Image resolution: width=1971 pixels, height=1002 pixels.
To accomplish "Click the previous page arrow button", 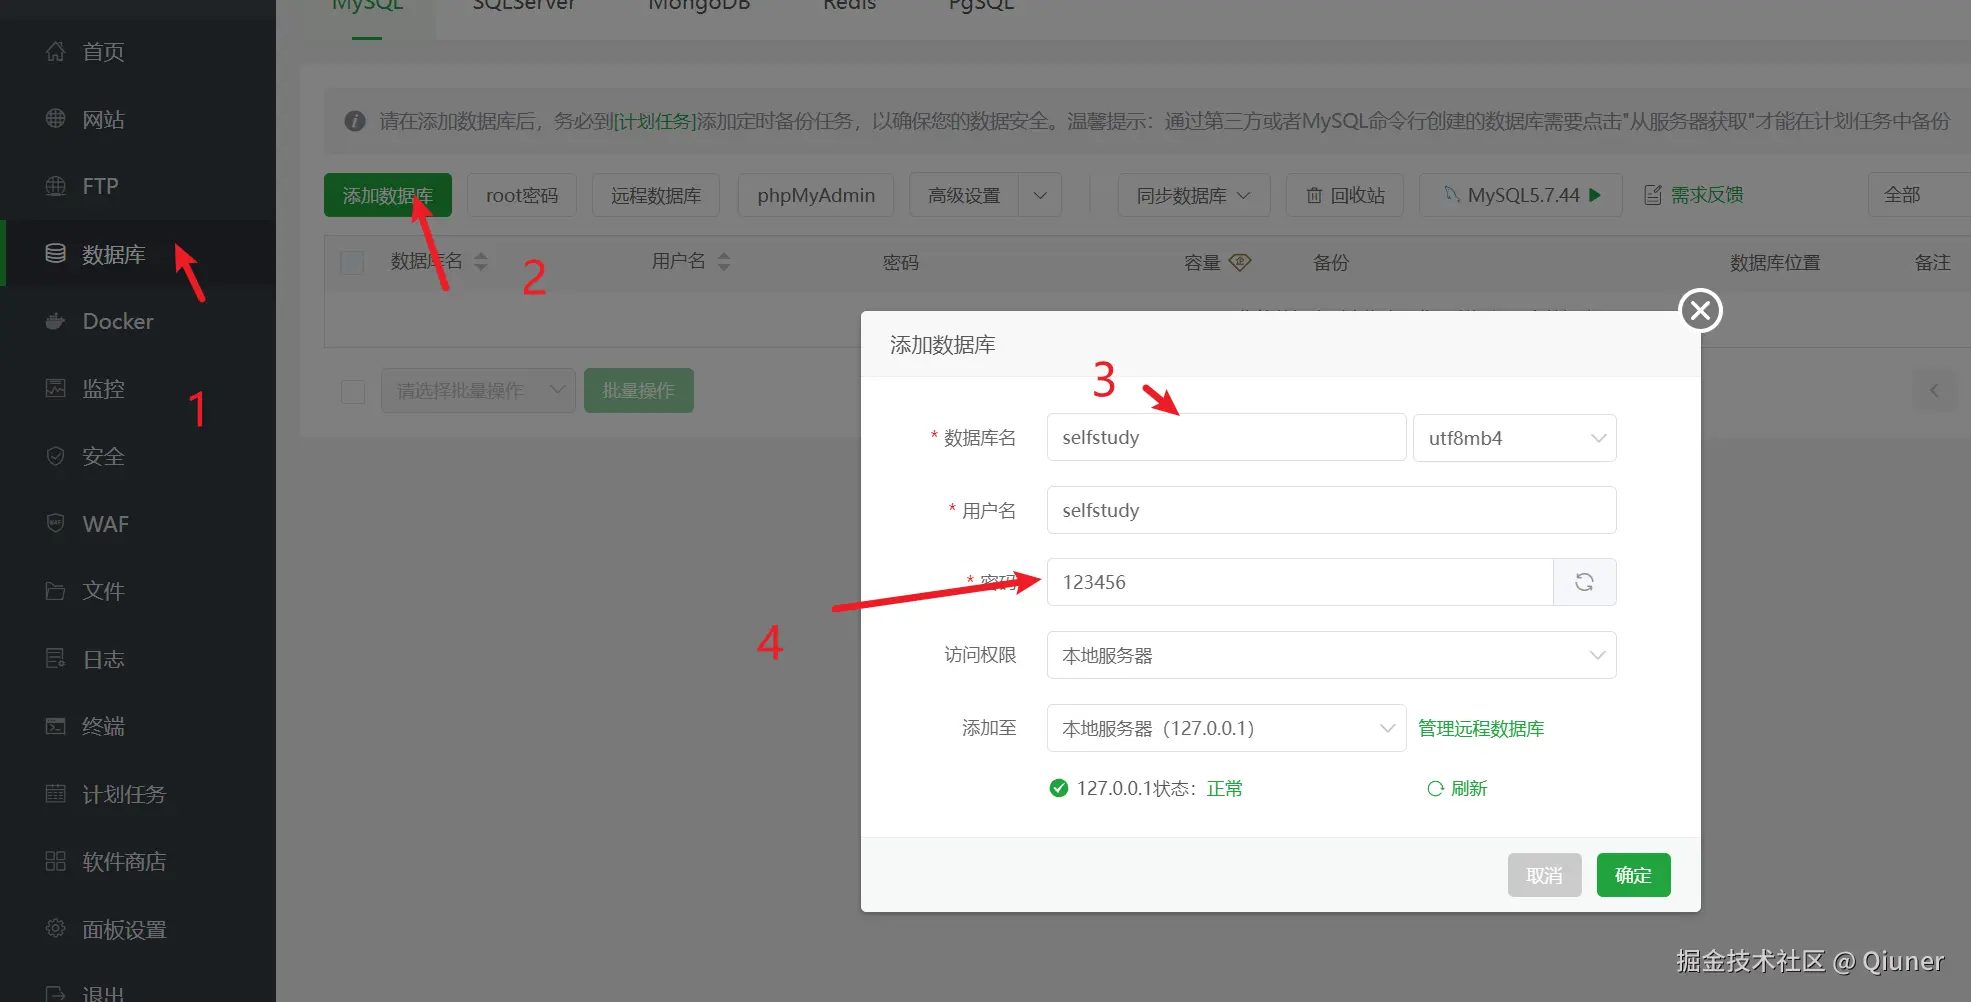I will click(x=1934, y=390).
